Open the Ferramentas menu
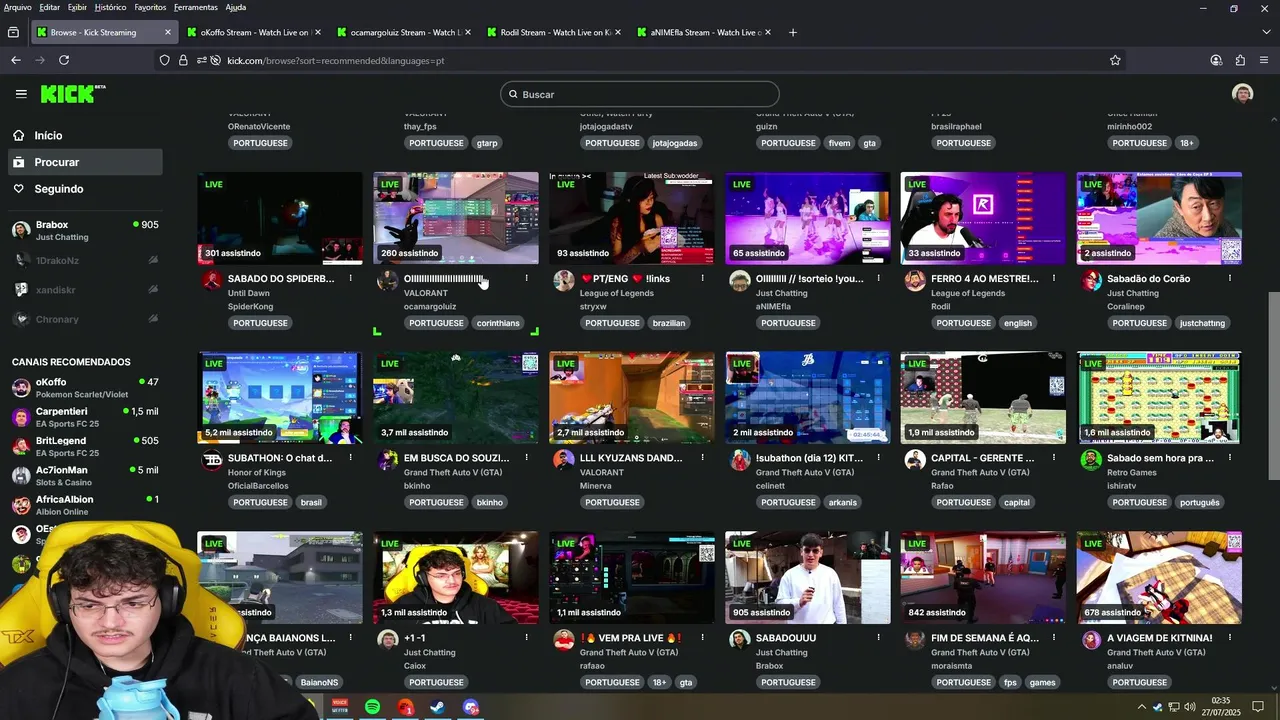The image size is (1280, 720). point(195,7)
